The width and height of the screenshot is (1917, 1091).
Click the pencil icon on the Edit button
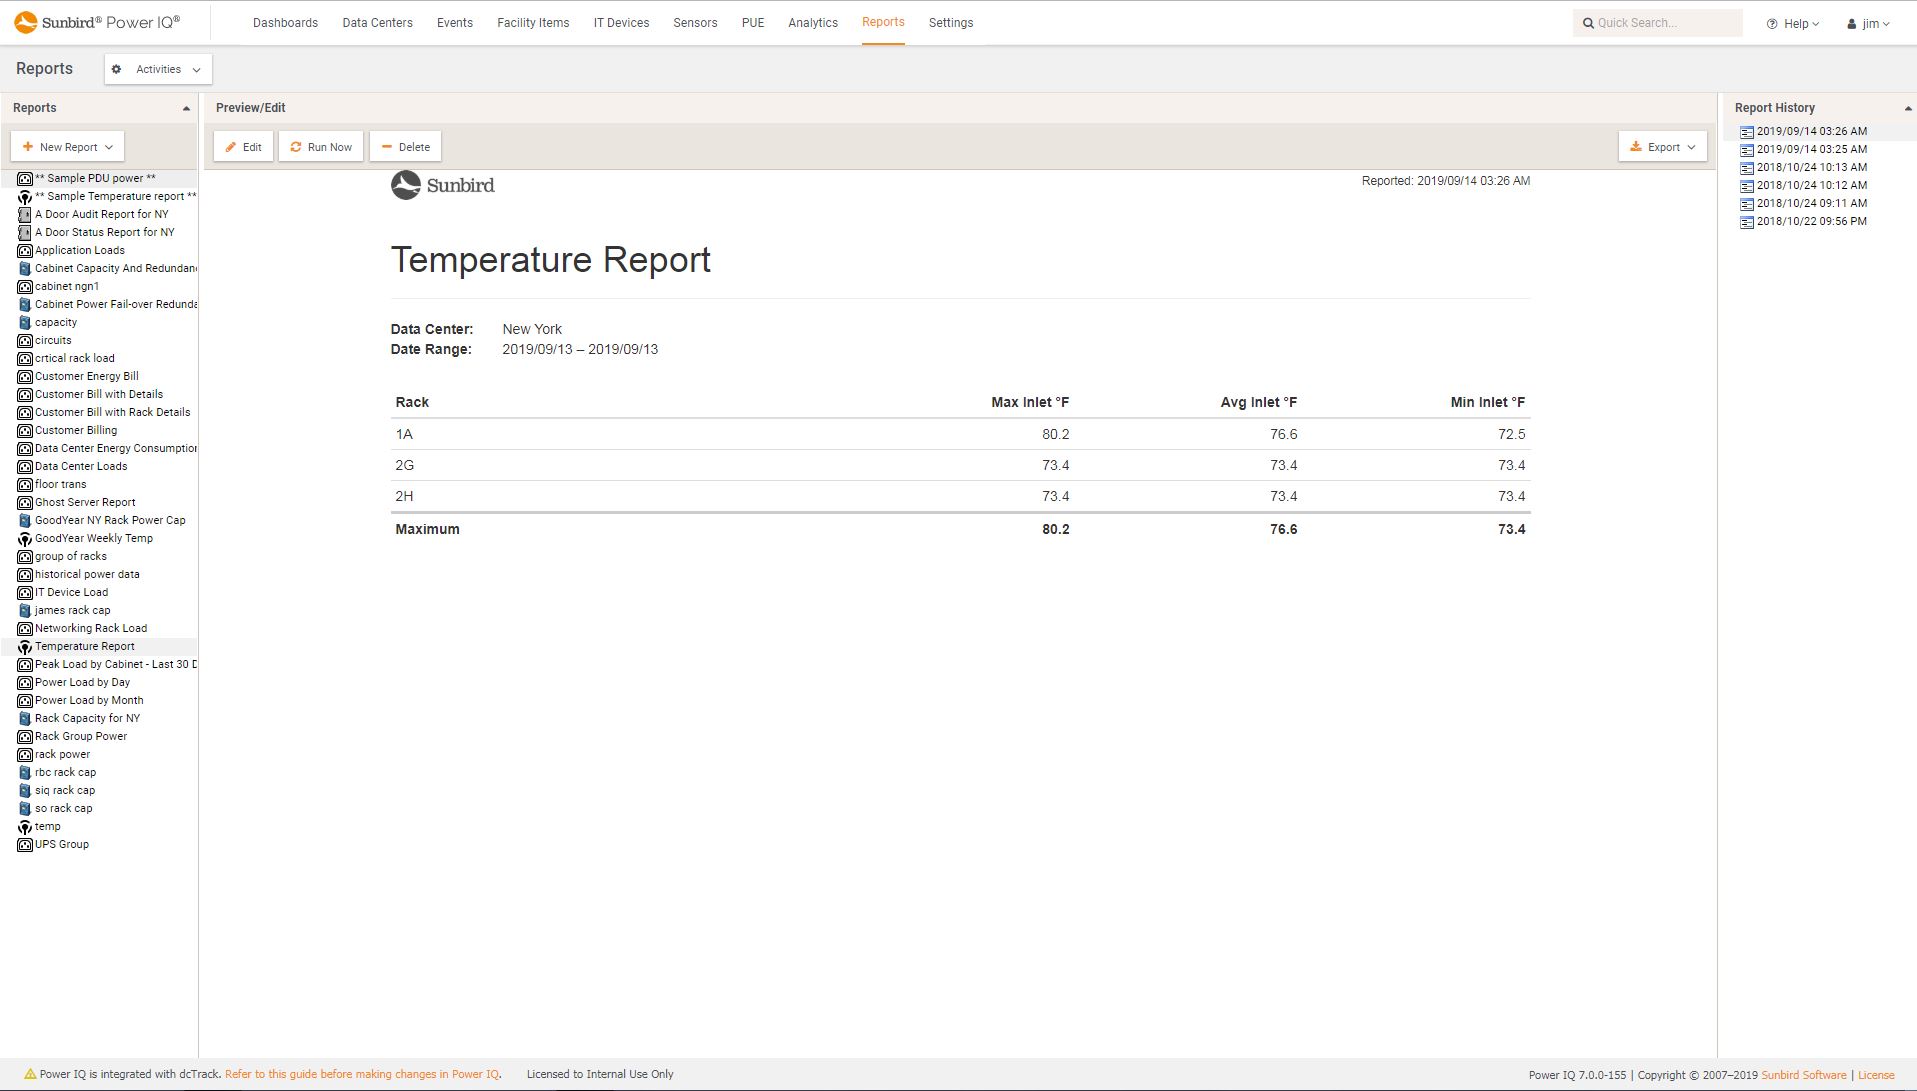(230, 146)
